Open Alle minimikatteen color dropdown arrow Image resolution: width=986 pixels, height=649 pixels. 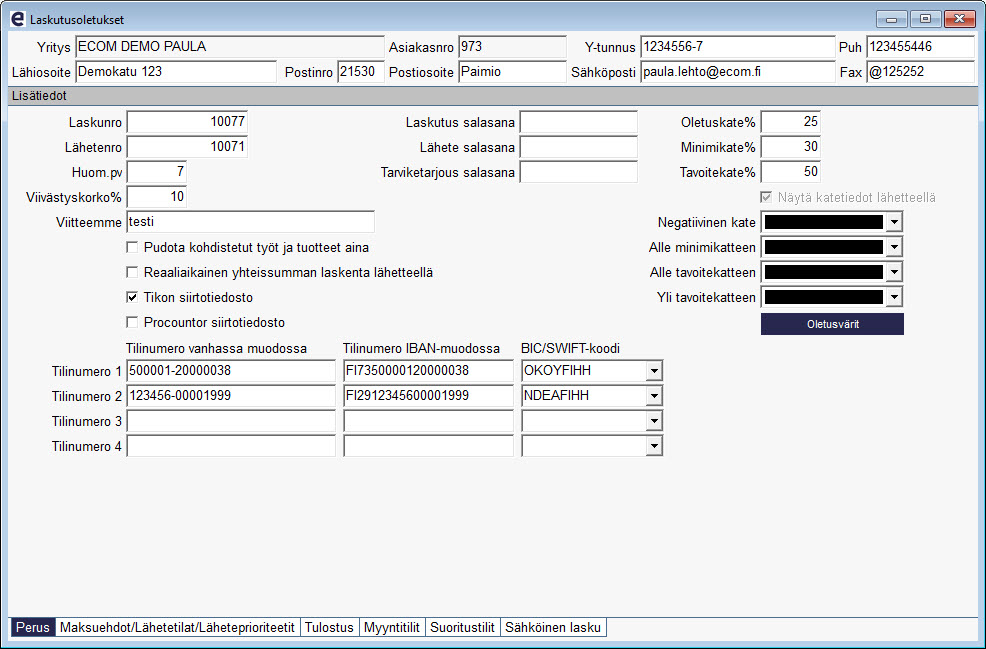894,247
